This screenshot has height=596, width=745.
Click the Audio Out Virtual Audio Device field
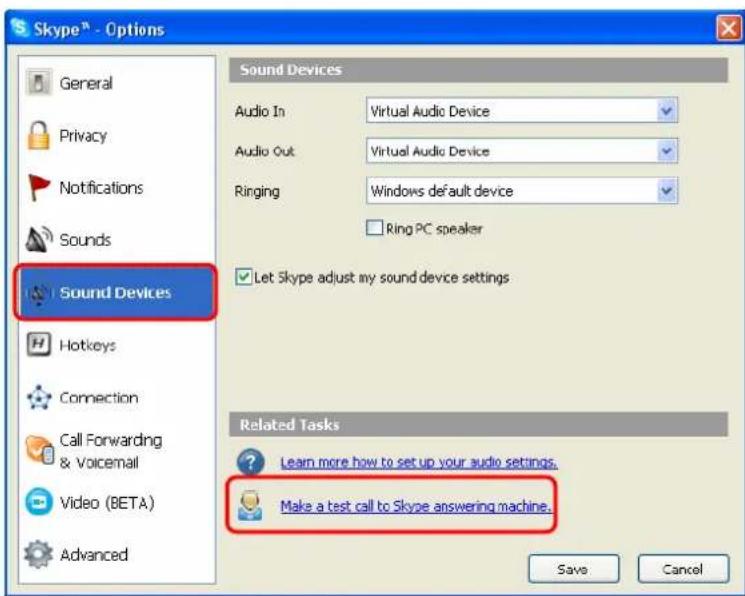pyautogui.click(x=522, y=151)
